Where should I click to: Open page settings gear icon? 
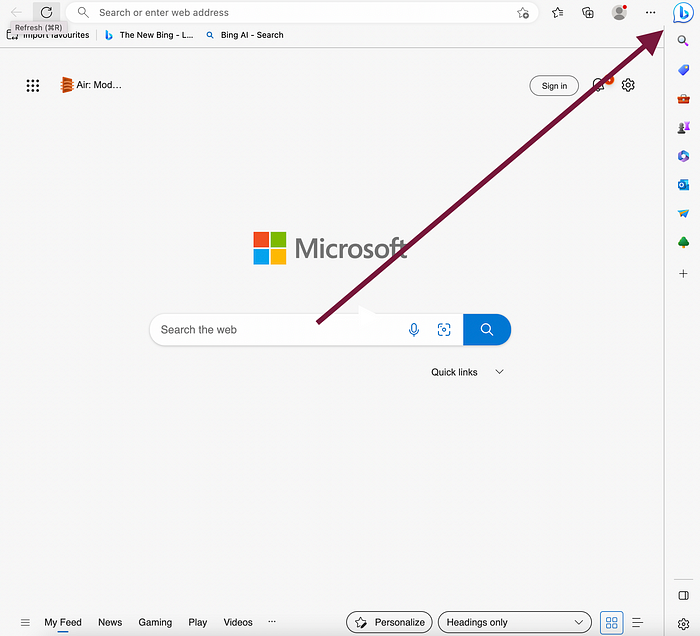(628, 85)
